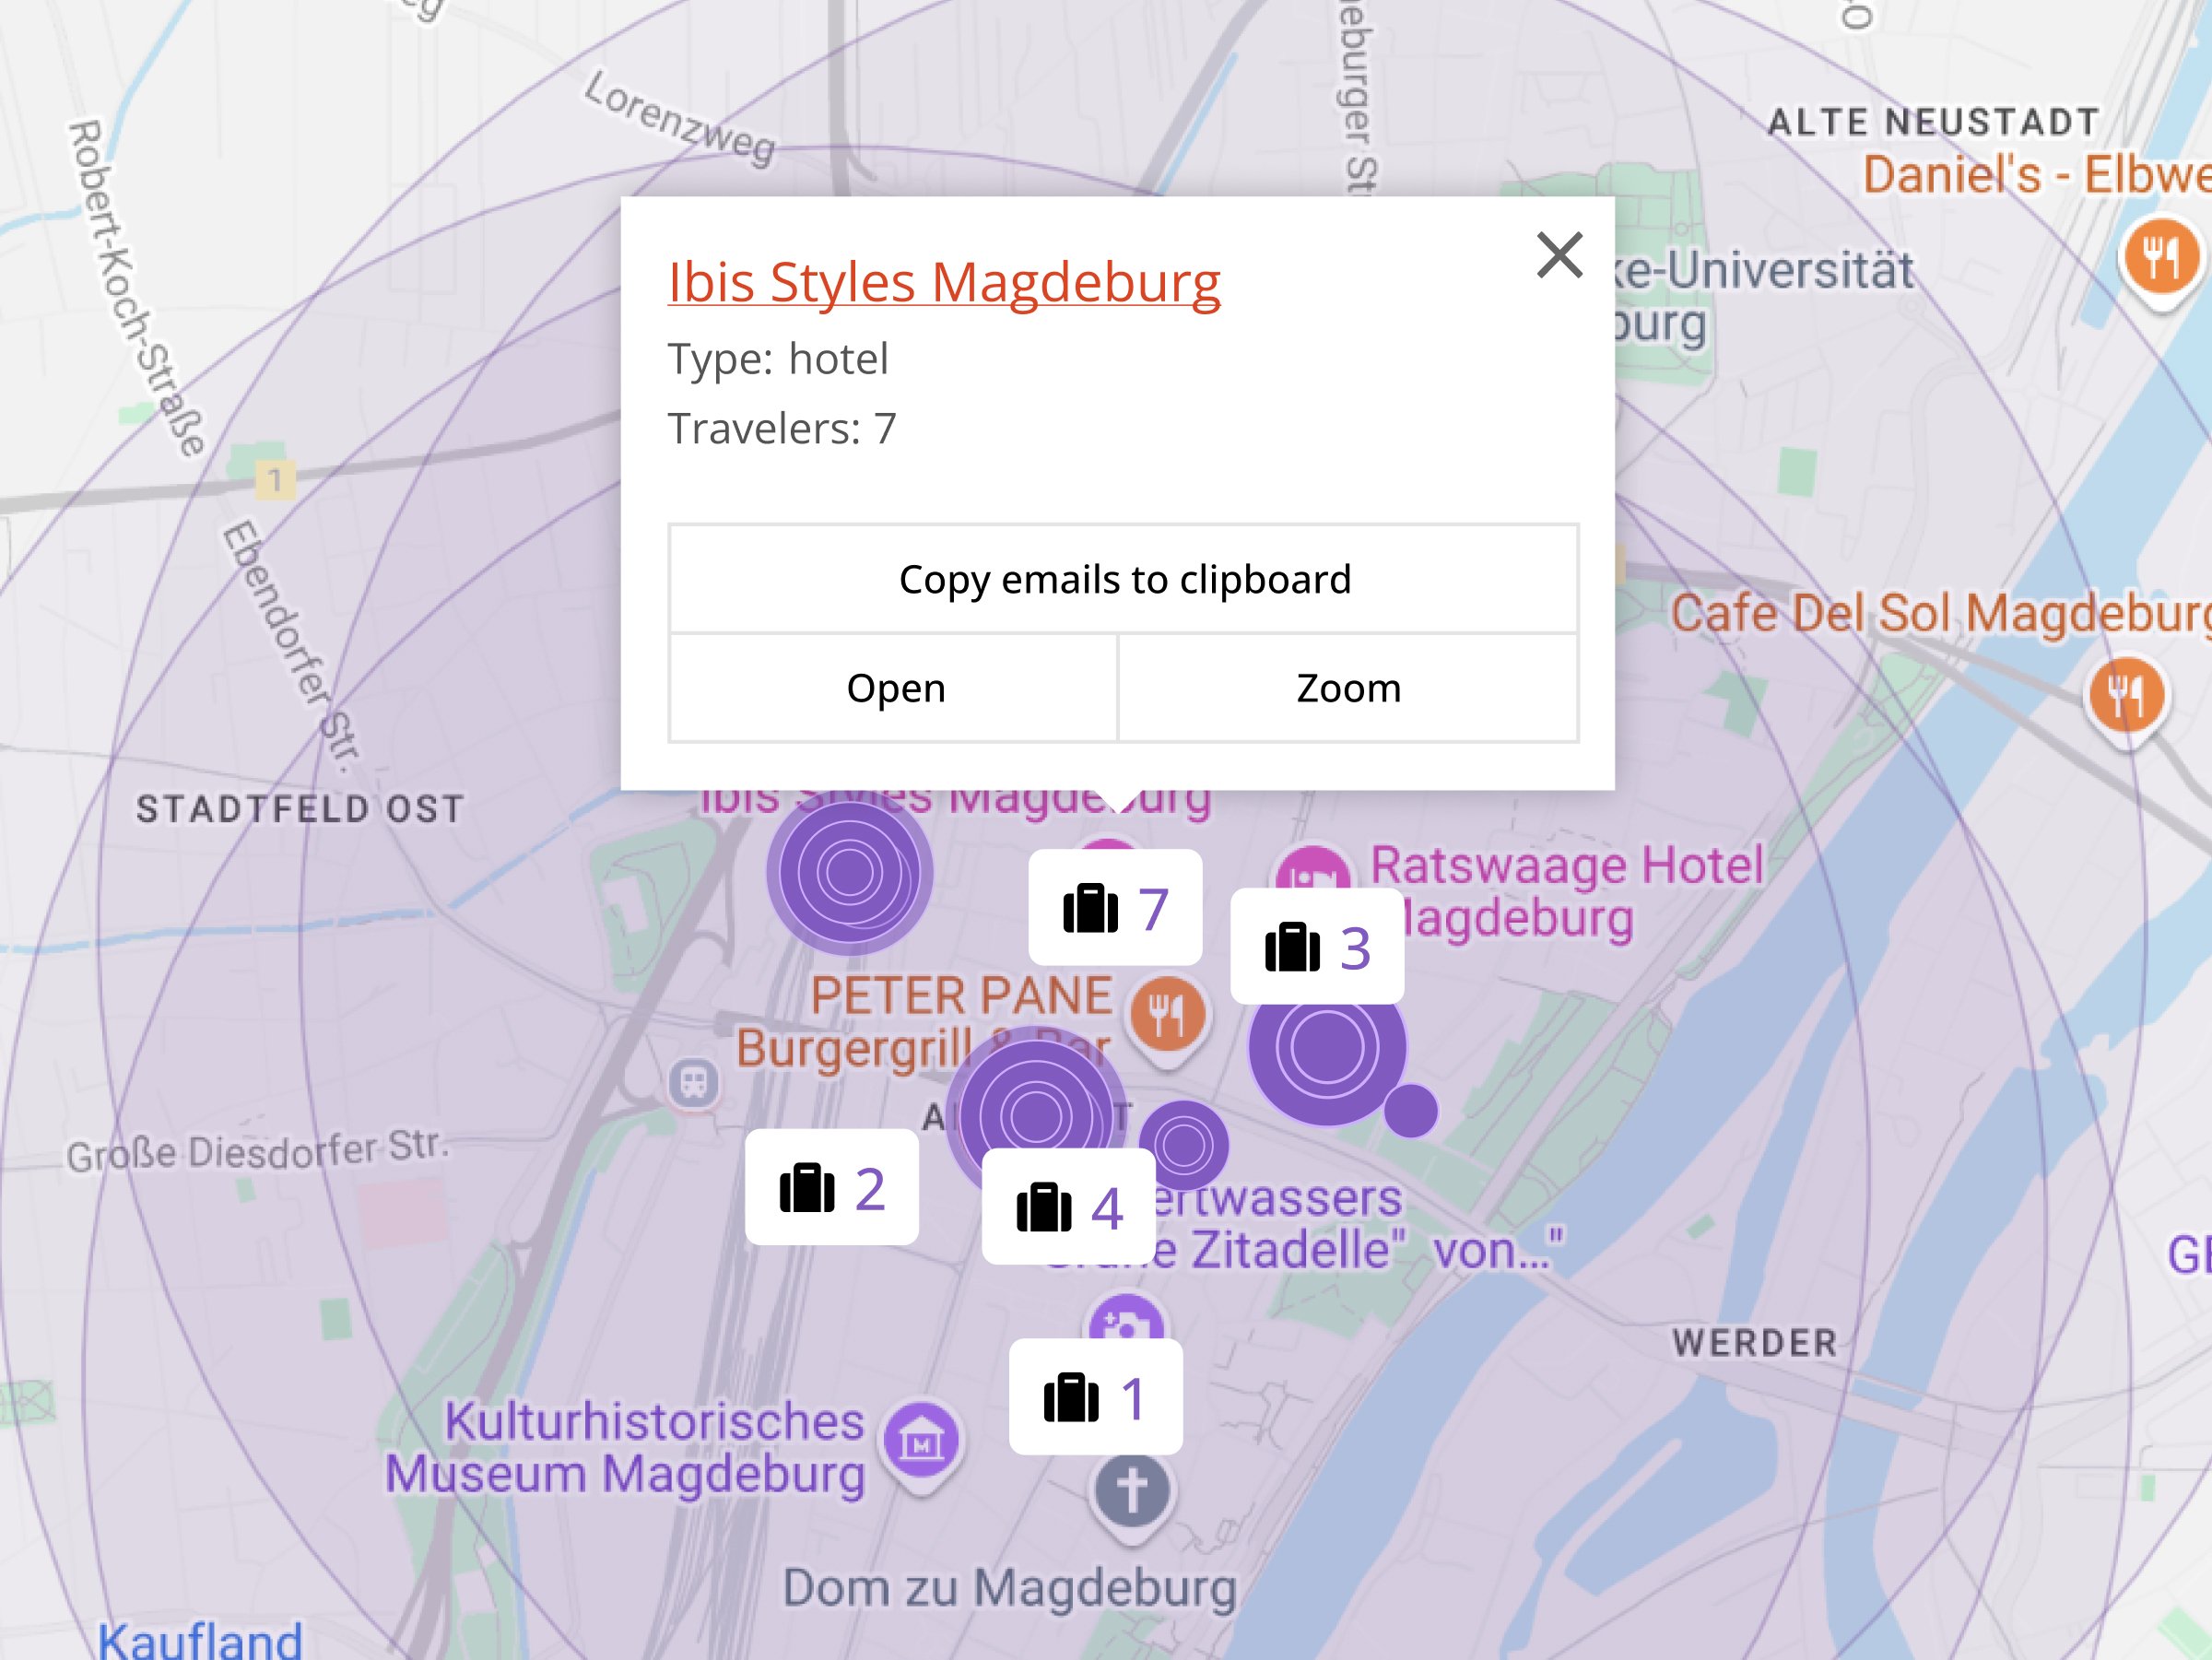Click the purple concentric circle near Stadtfeld Ost
Screen dimensions: 2212x1660
tap(849, 872)
